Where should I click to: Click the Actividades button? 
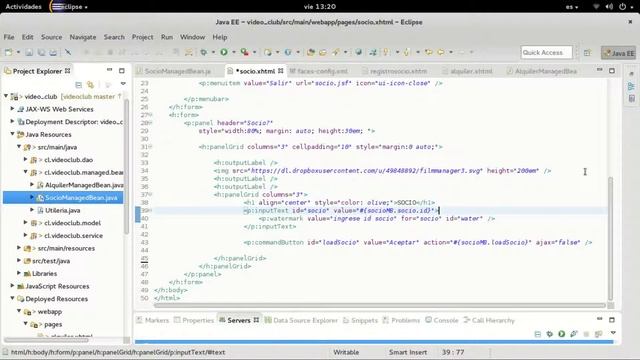point(23,7)
